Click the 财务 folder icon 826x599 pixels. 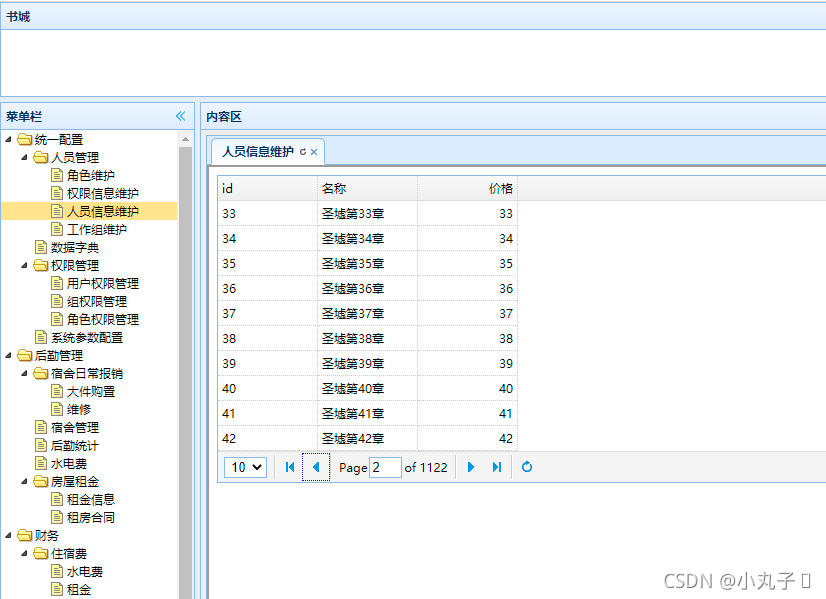point(24,536)
